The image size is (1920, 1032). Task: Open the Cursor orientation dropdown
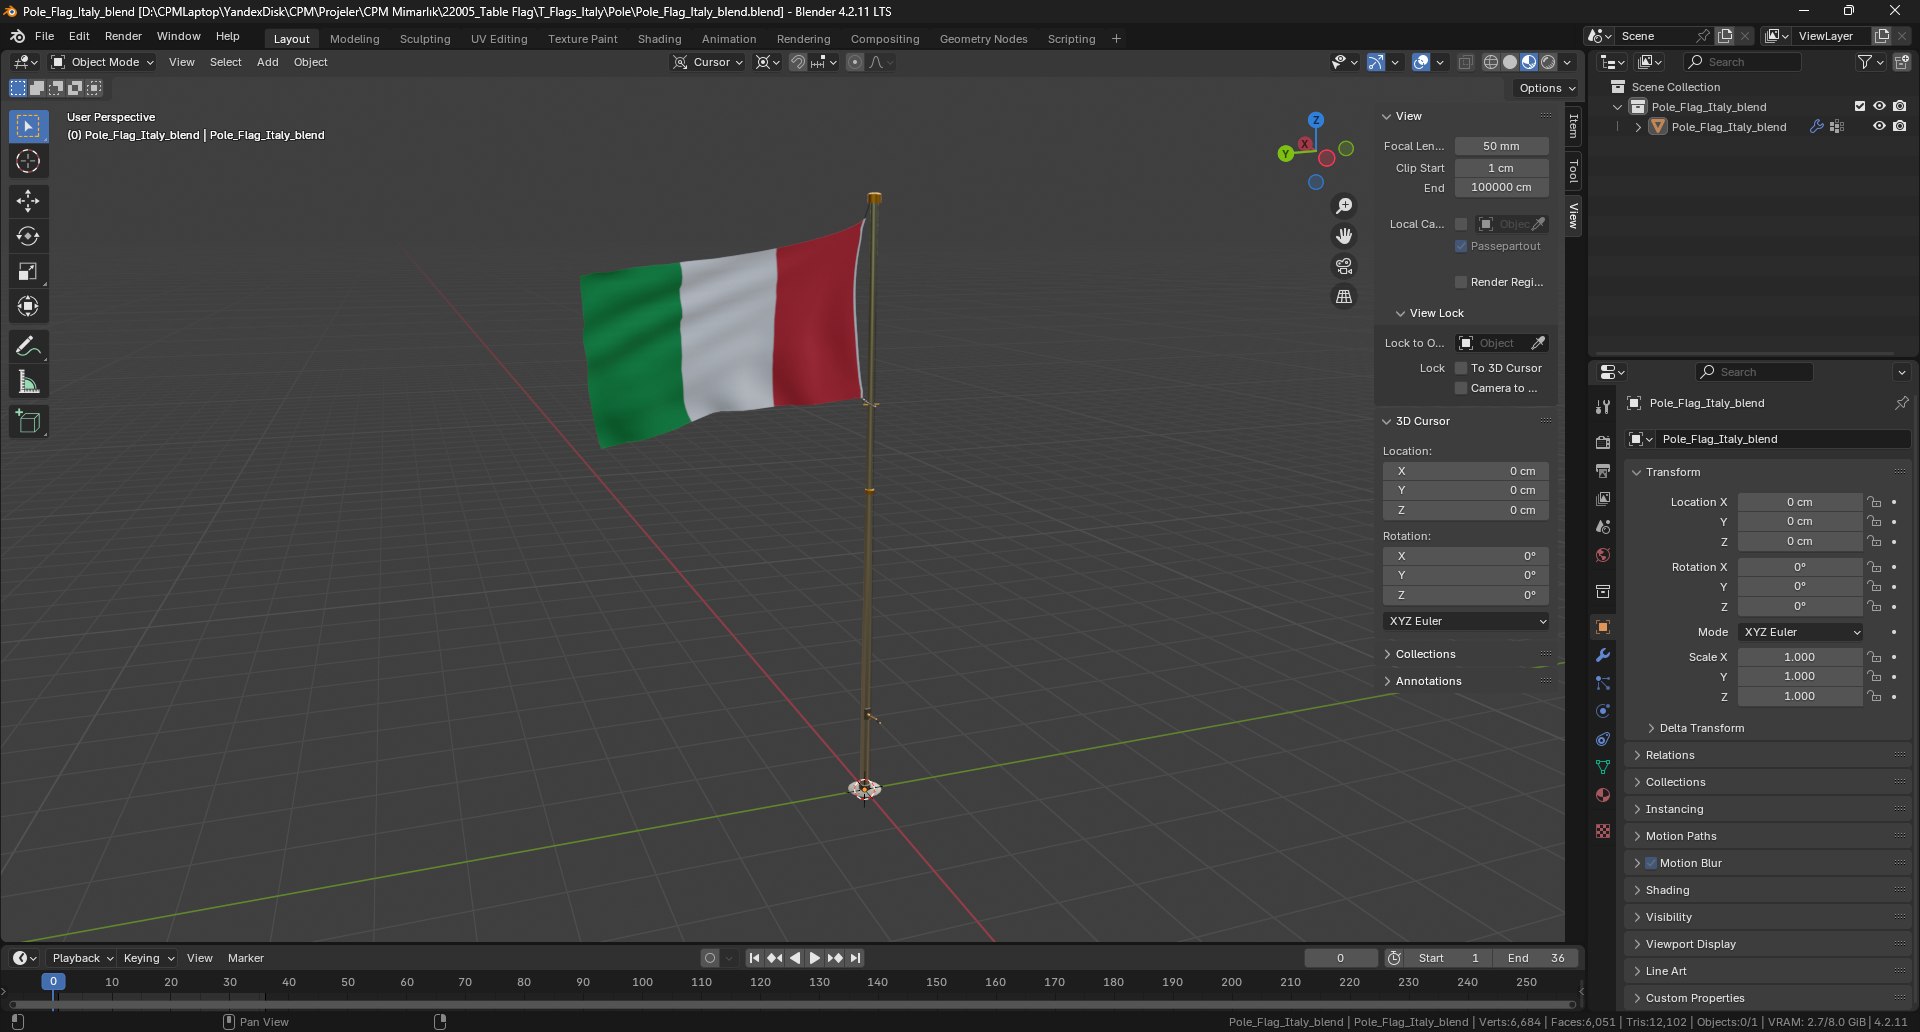click(709, 62)
